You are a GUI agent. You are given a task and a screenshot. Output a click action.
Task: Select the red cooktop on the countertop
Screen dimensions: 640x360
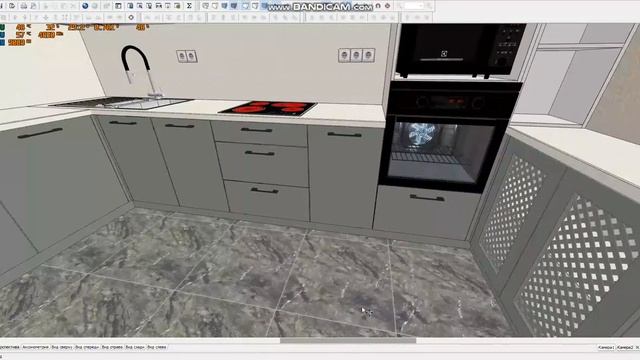(268, 108)
